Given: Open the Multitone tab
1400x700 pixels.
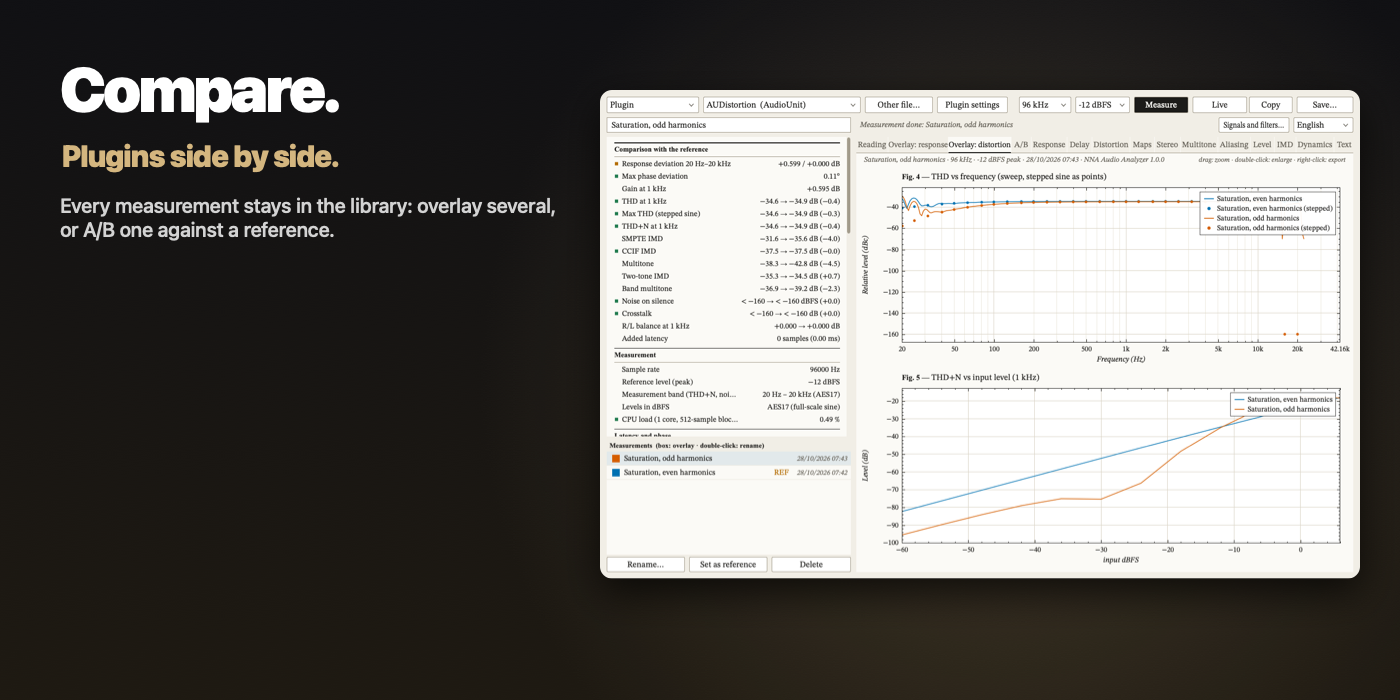Looking at the screenshot, I should [1199, 145].
